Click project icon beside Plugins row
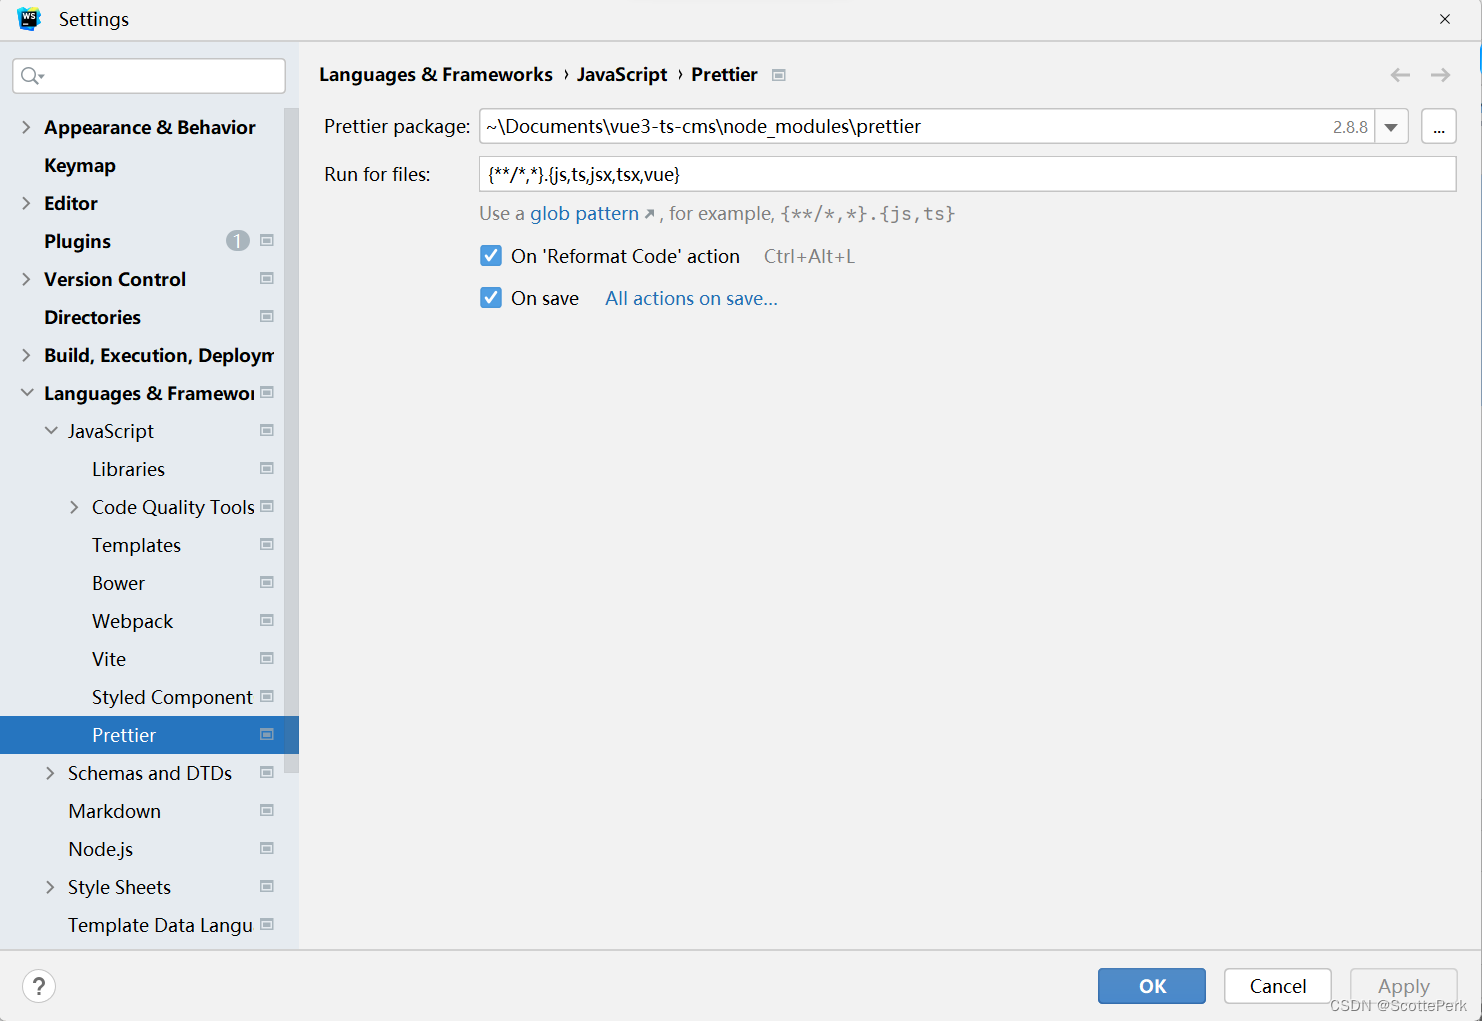The image size is (1482, 1021). (x=267, y=240)
